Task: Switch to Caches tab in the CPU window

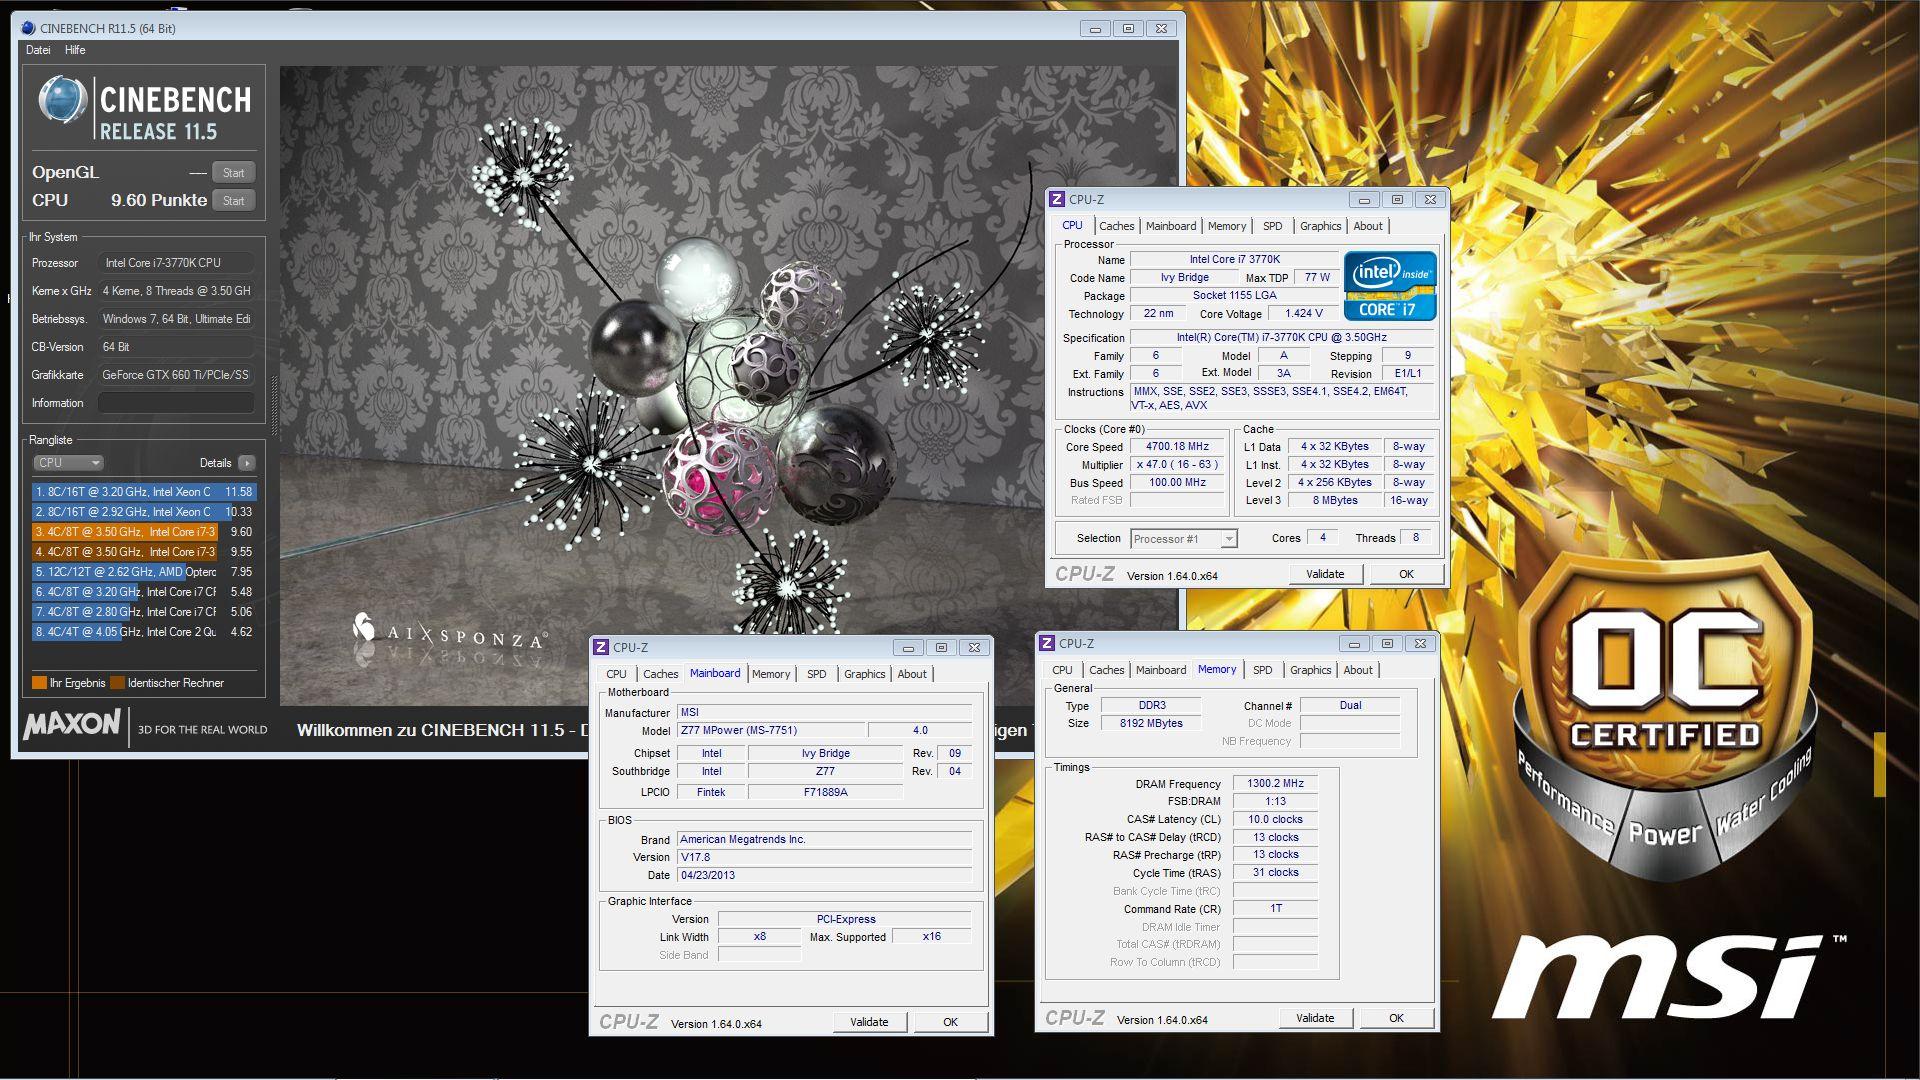Action: pyautogui.click(x=1116, y=226)
